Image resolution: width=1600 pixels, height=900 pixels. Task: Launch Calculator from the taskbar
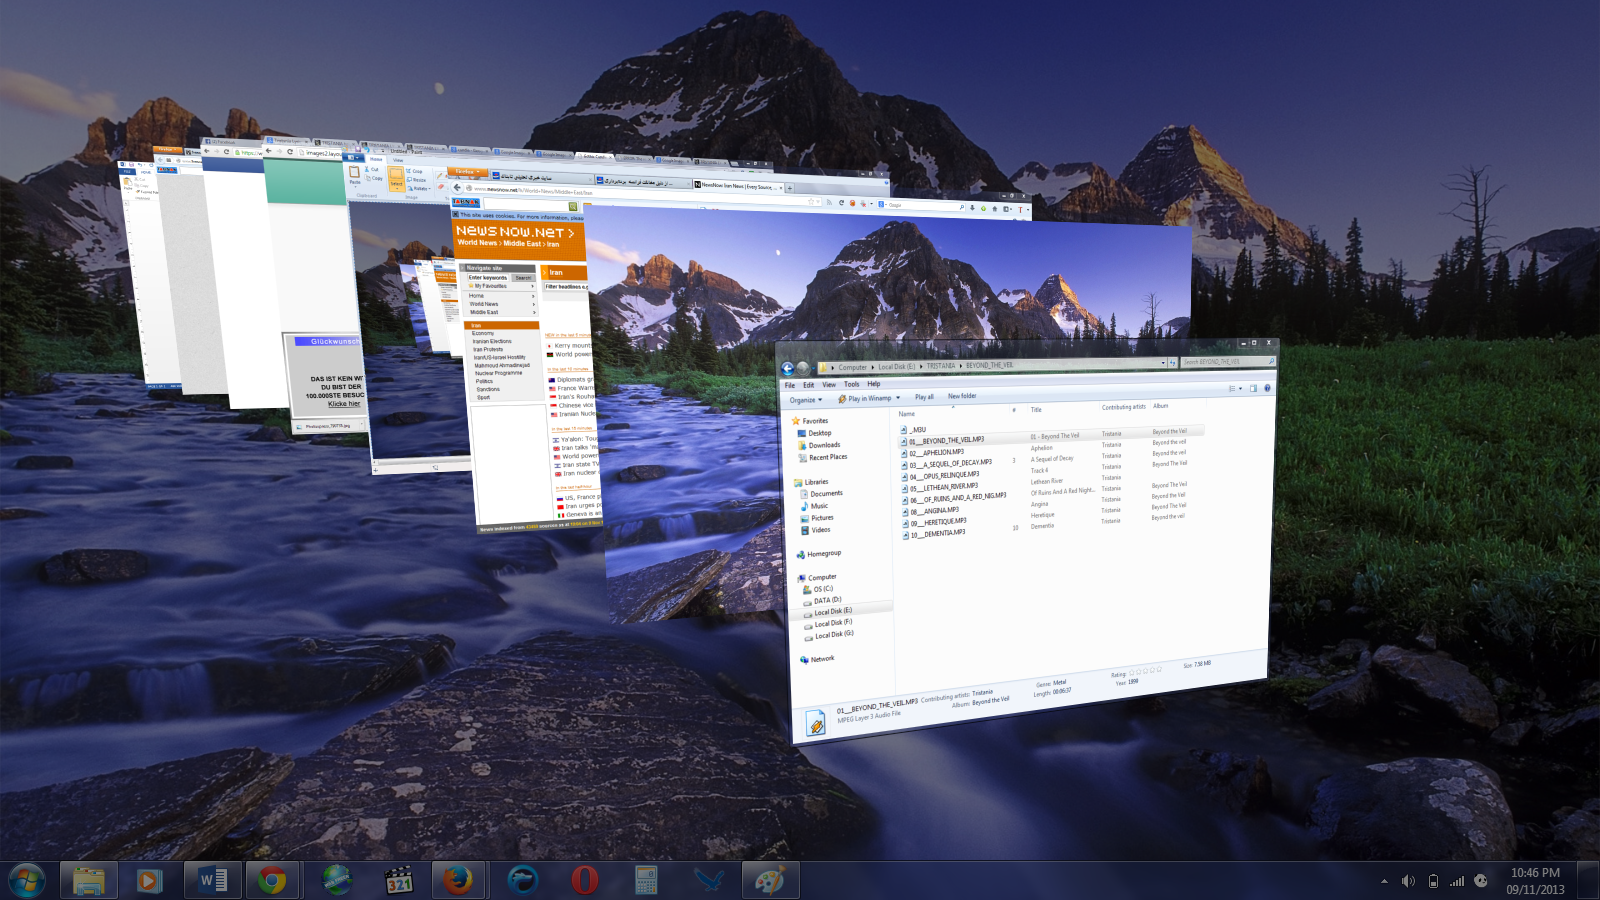646,880
